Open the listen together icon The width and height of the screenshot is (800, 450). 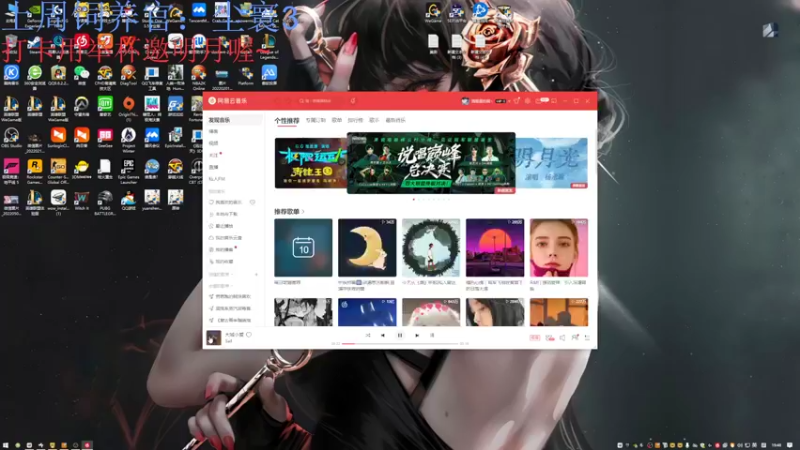[575, 338]
